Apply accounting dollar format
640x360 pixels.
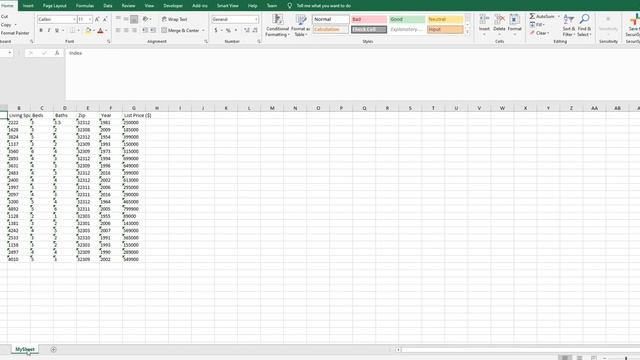216,31
